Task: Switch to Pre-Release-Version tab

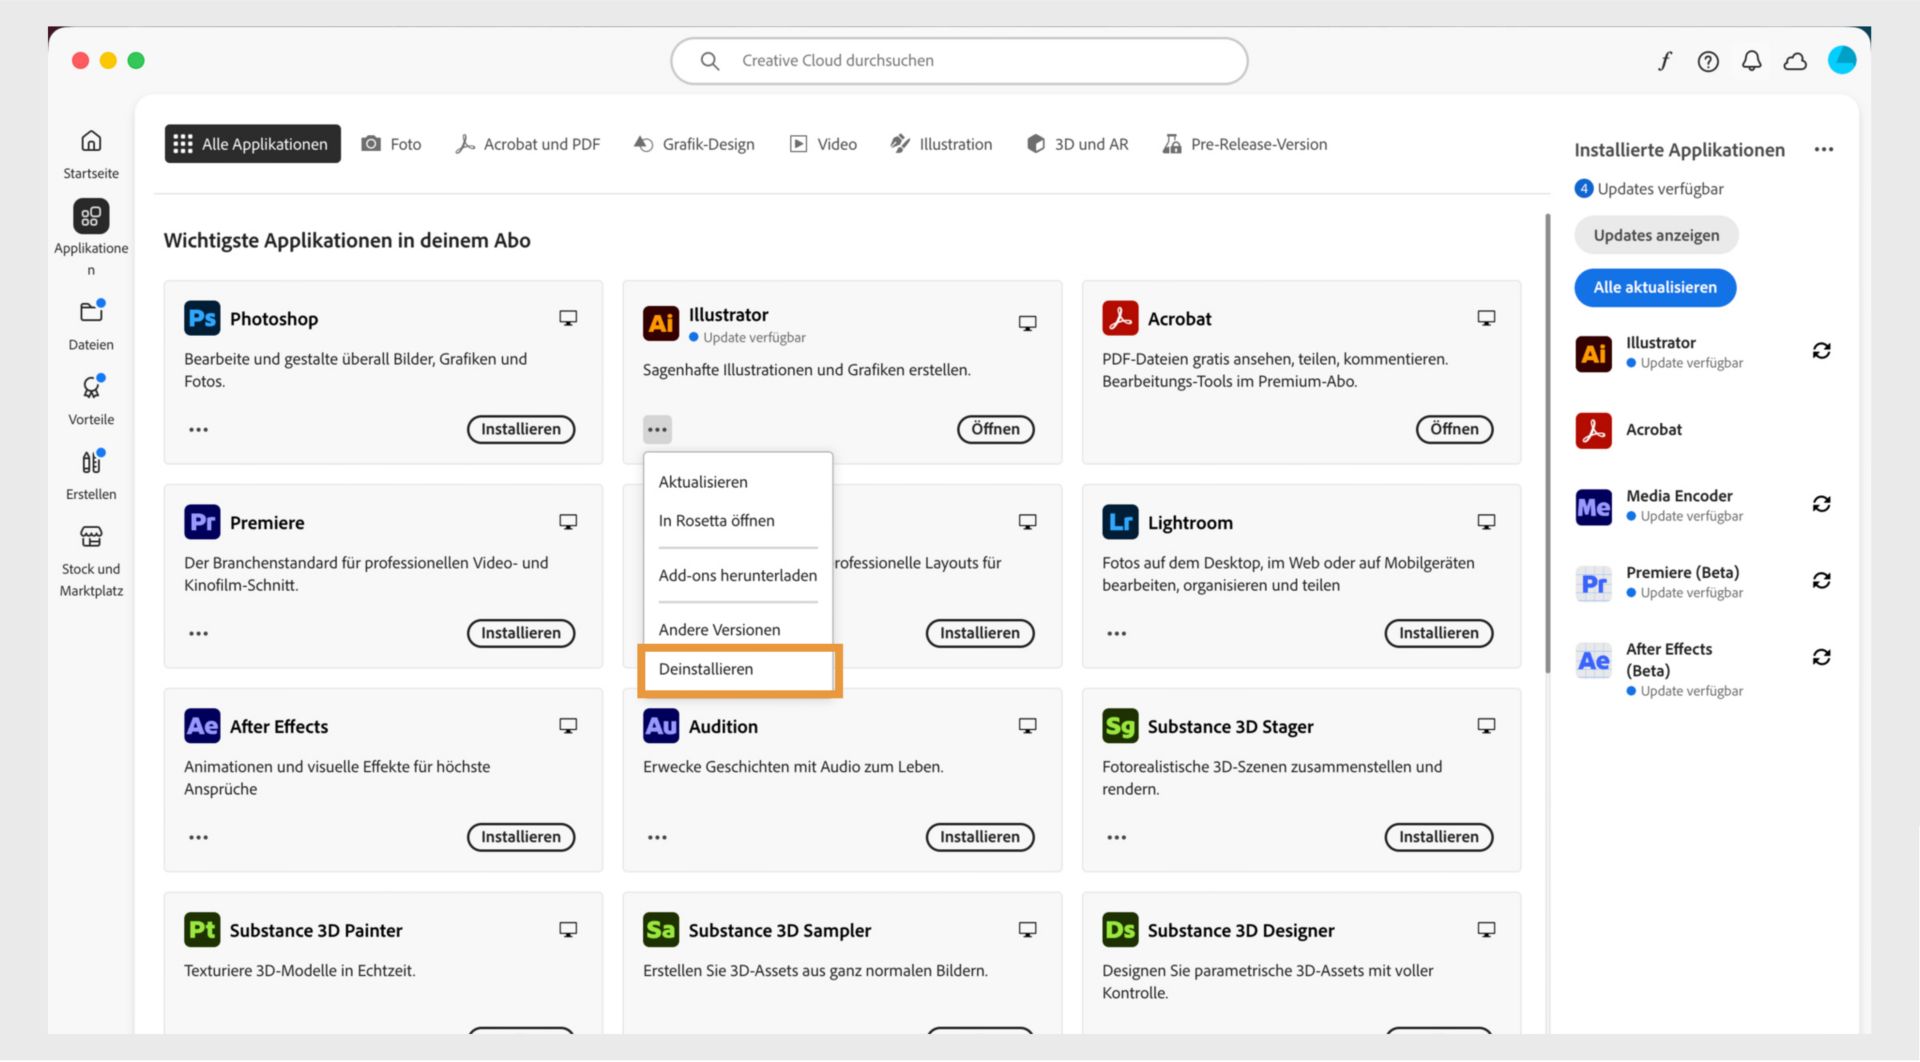Action: pyautogui.click(x=1245, y=144)
